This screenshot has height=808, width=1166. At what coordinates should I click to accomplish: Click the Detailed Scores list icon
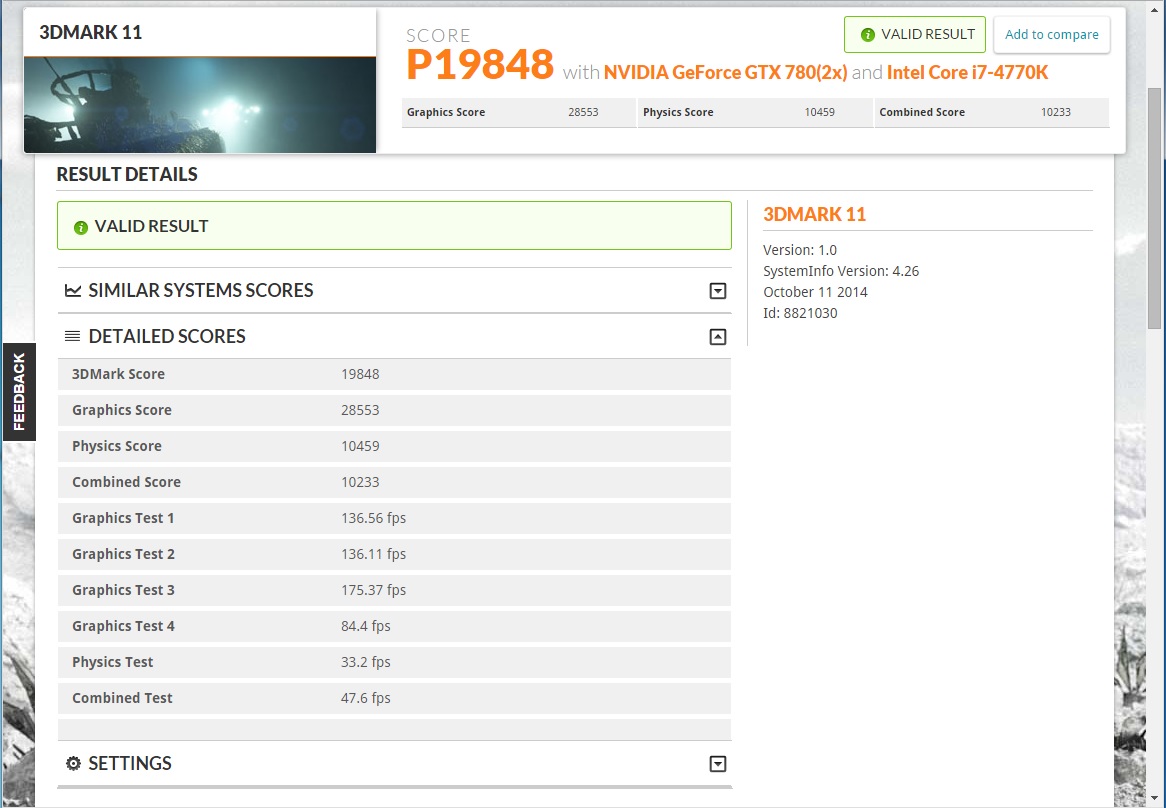pos(72,336)
